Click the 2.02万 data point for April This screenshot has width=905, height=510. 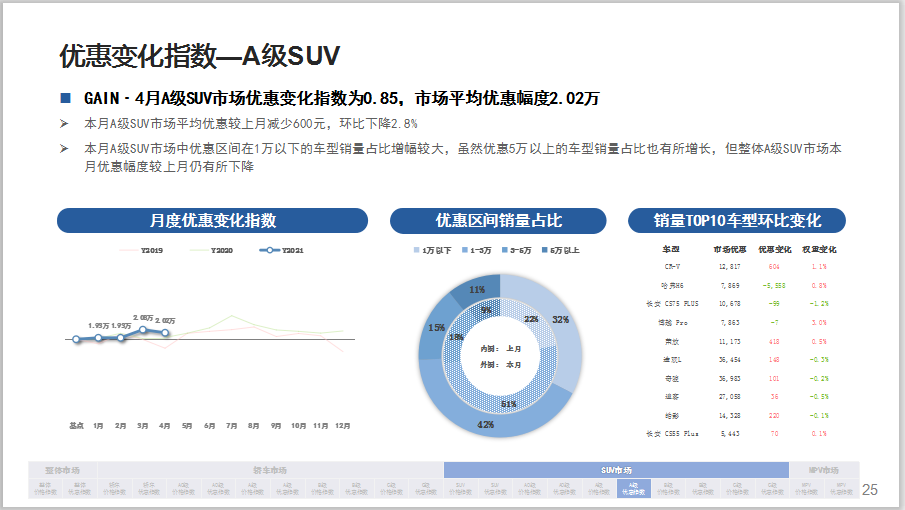click(166, 333)
